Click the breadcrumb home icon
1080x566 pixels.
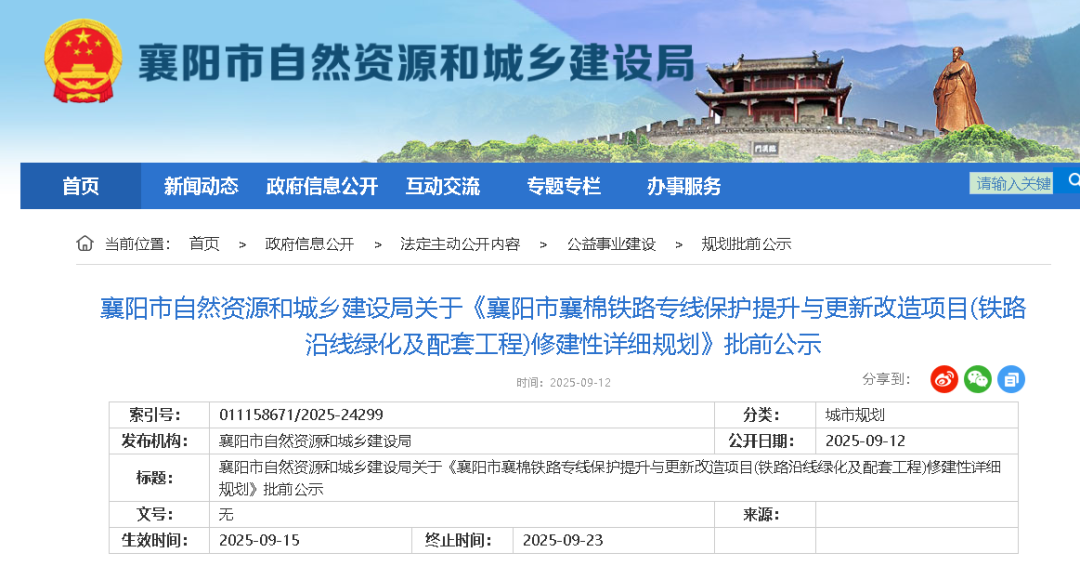point(85,243)
